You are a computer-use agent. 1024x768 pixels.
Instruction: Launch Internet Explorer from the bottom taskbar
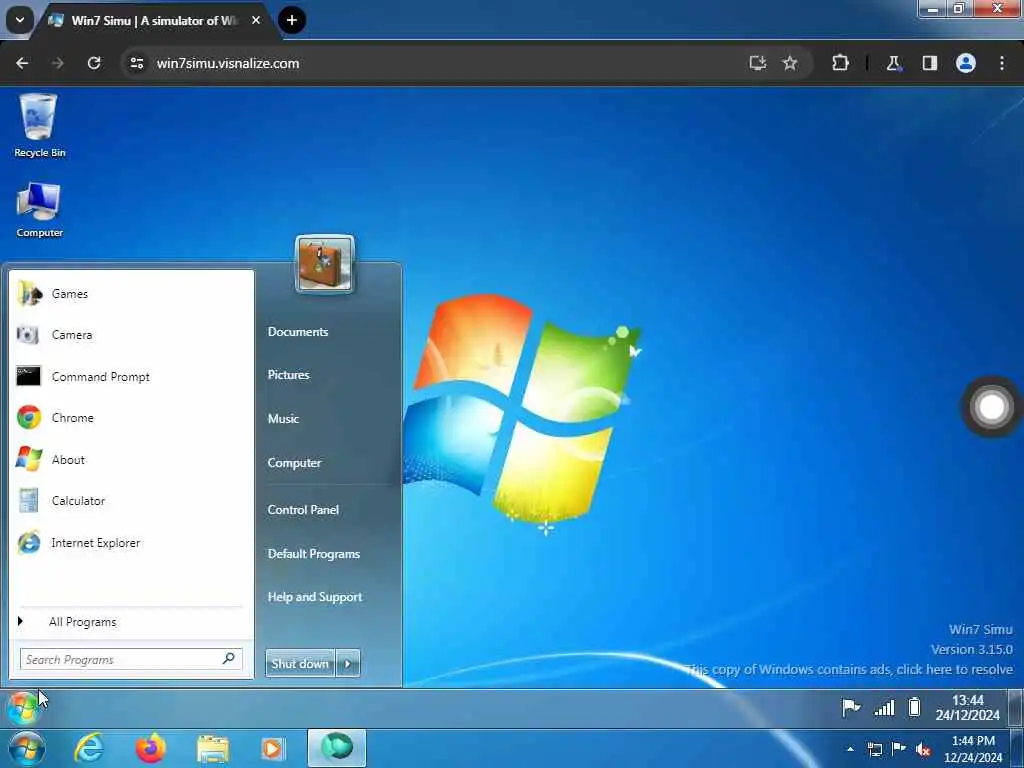click(89, 748)
